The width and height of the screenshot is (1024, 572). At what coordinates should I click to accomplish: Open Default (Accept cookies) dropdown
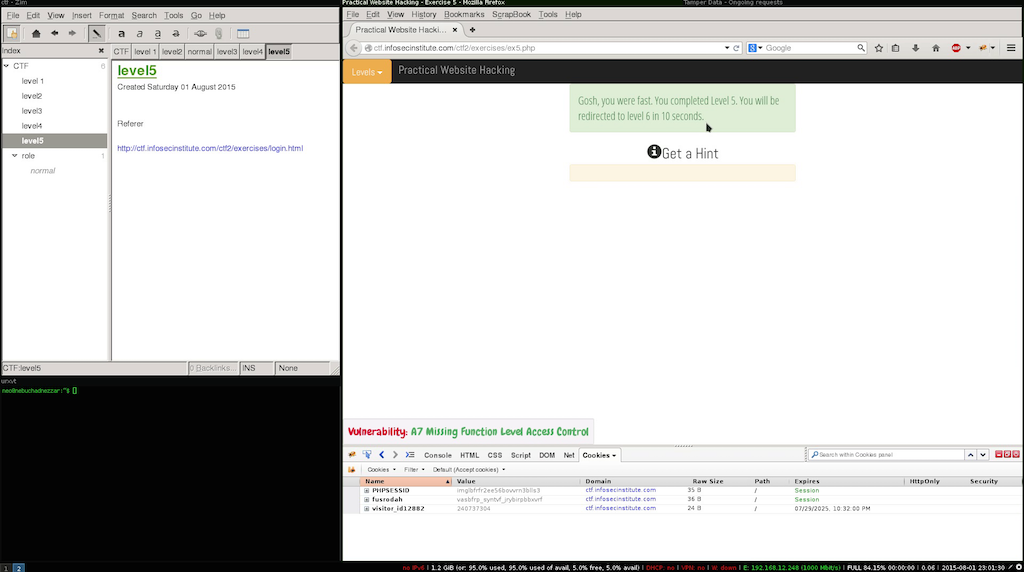468,469
